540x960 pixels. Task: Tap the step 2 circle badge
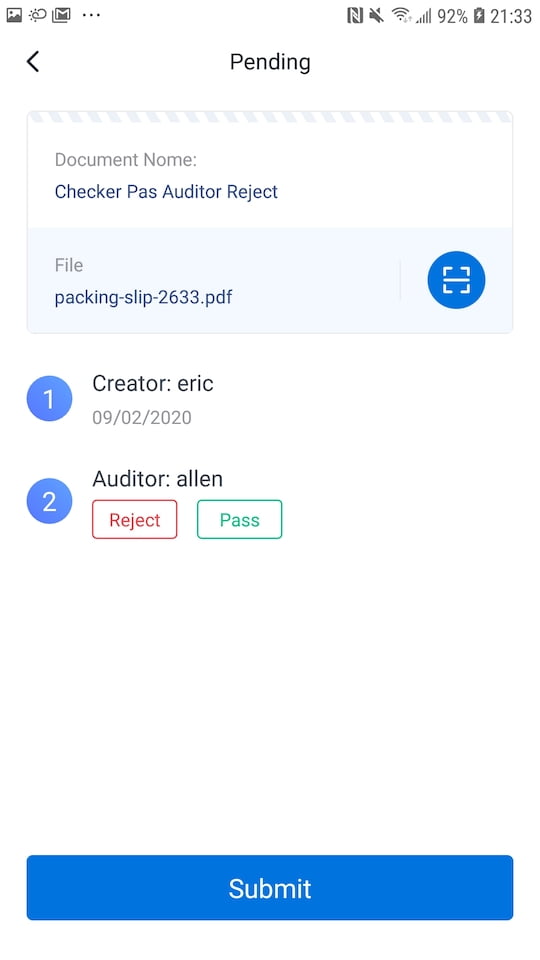pos(50,501)
